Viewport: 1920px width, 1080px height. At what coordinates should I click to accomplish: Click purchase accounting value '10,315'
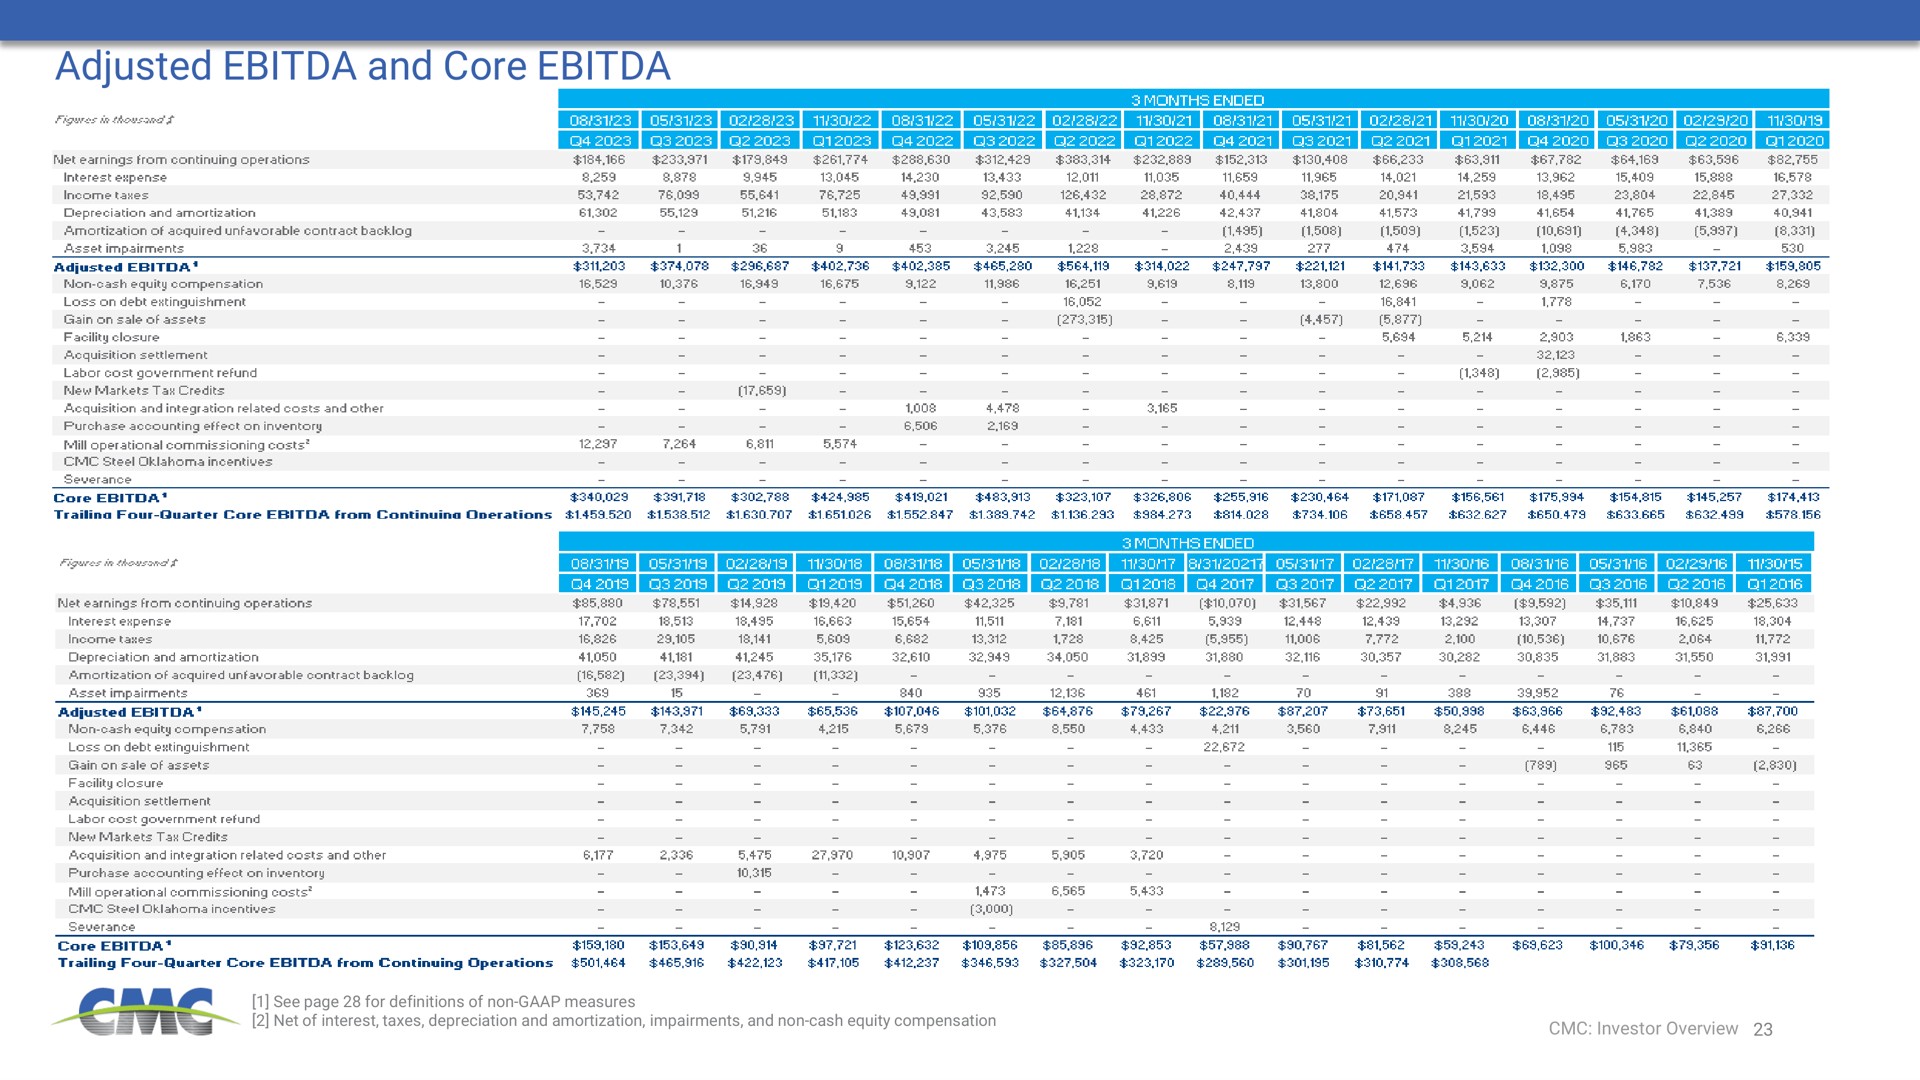[x=755, y=873]
